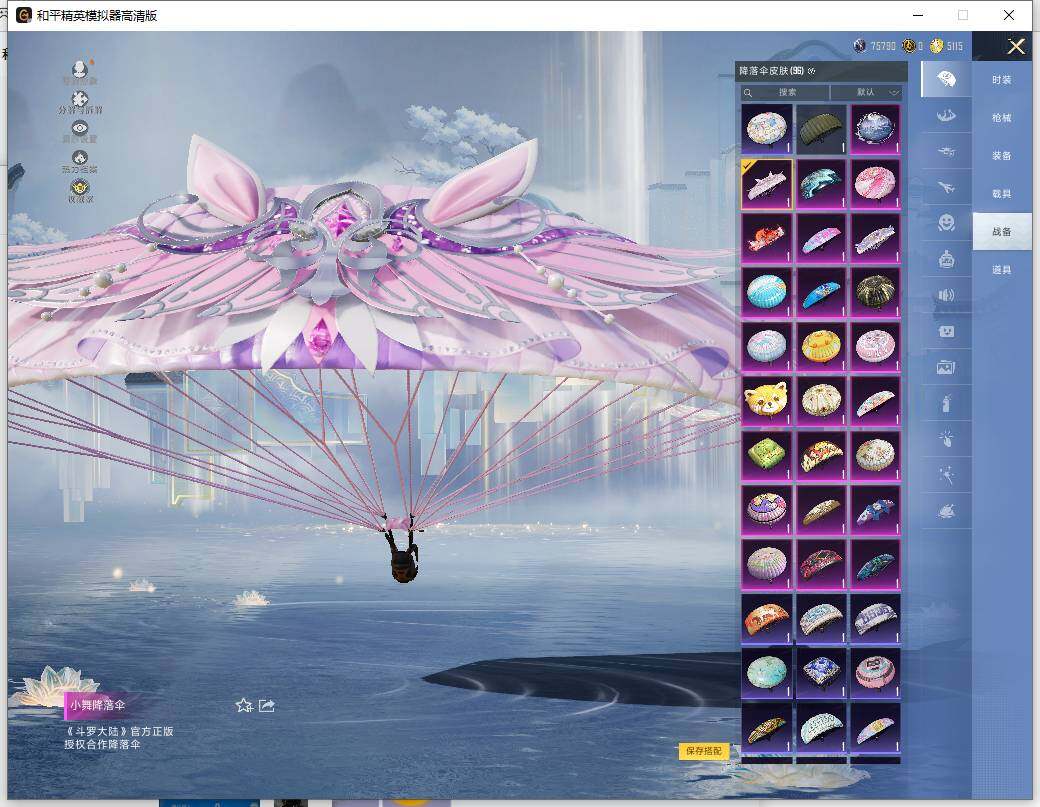Select the black and gold round parachute
Screen dimensions: 1040x807
click(876, 292)
